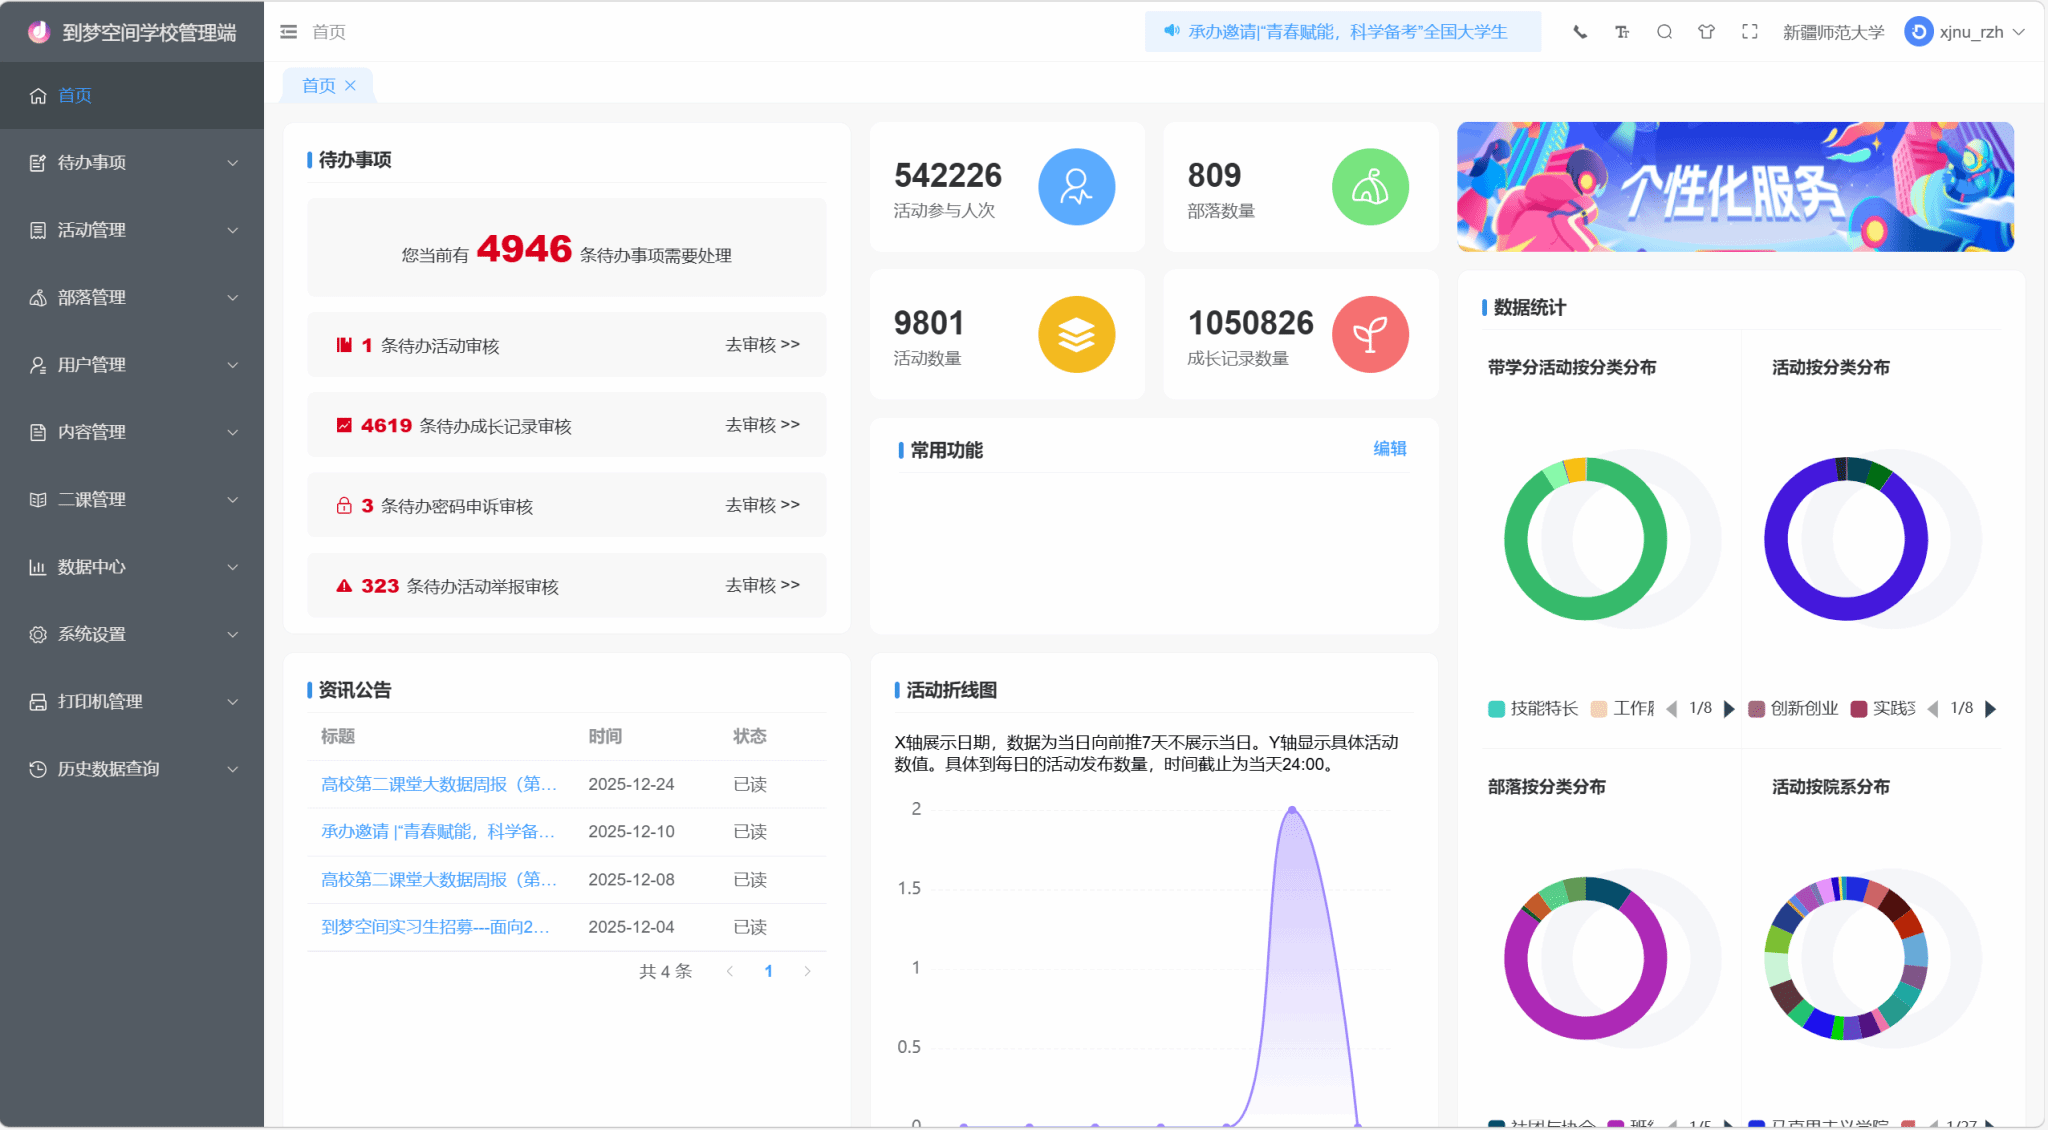Open search via magnifier icon
Image resolution: width=2048 pixels, height=1130 pixels.
1664,32
